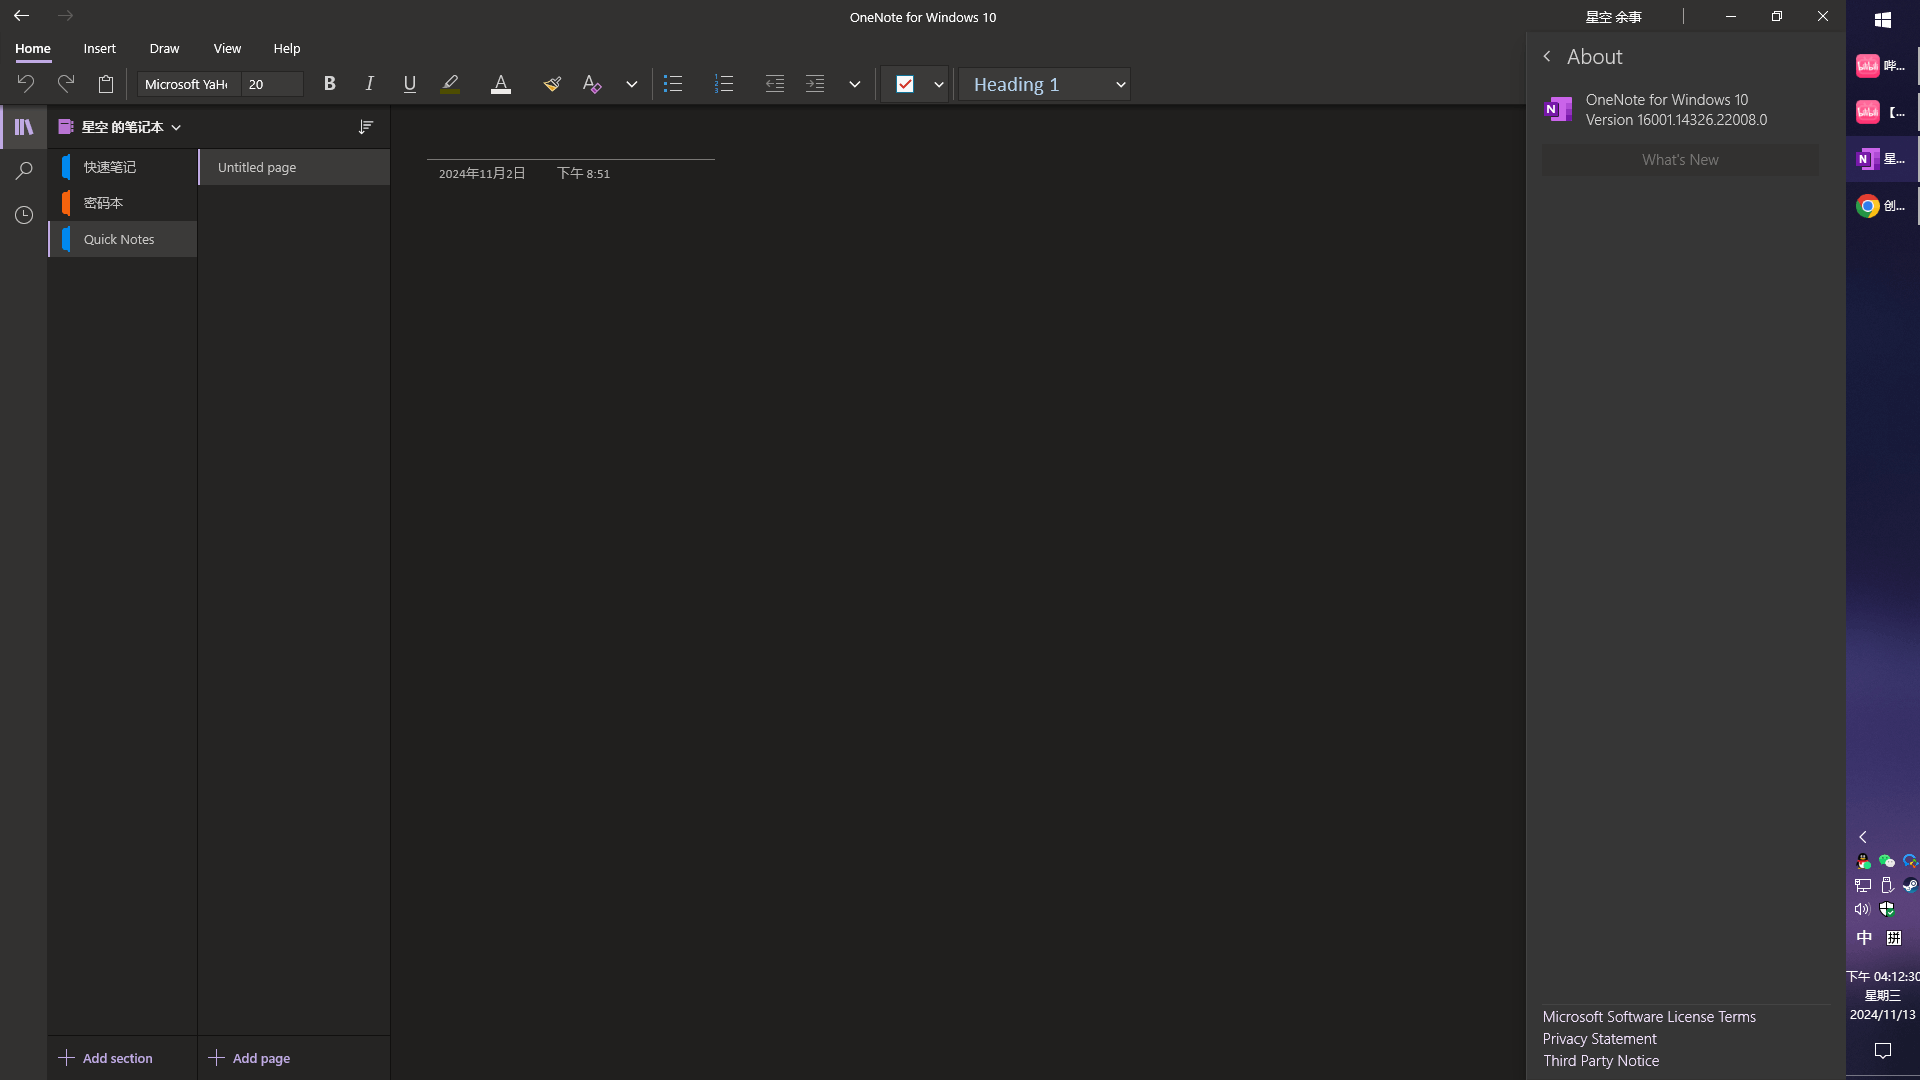Toggle italic formatting

(369, 84)
